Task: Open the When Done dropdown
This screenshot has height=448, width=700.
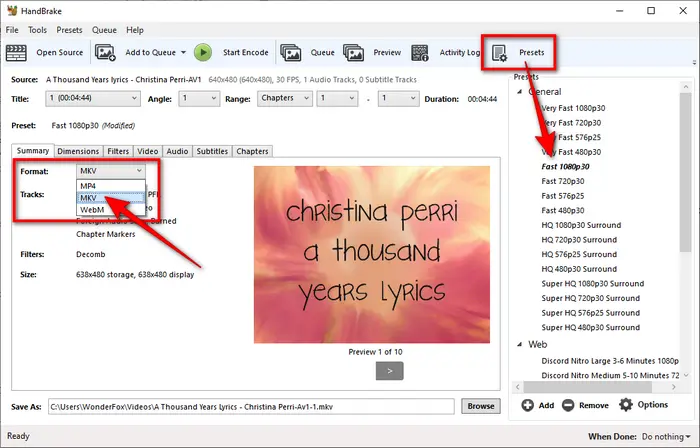Action: pyautogui.click(x=666, y=436)
